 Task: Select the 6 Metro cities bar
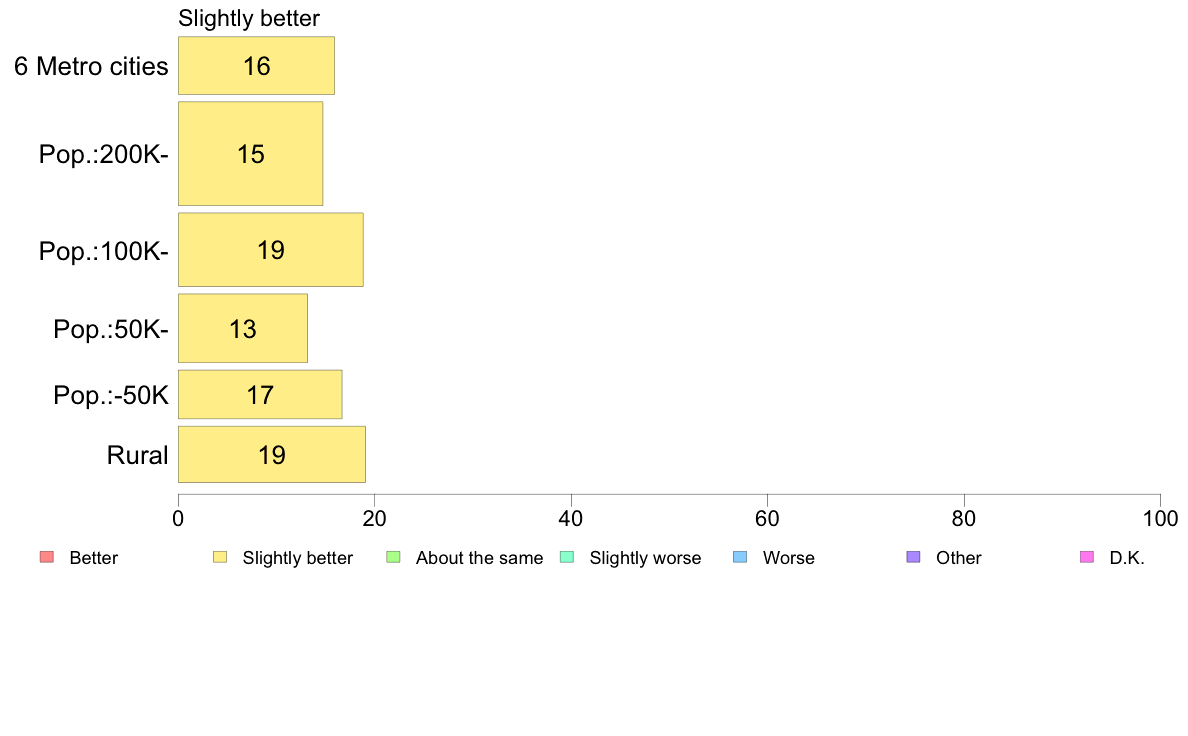256,66
